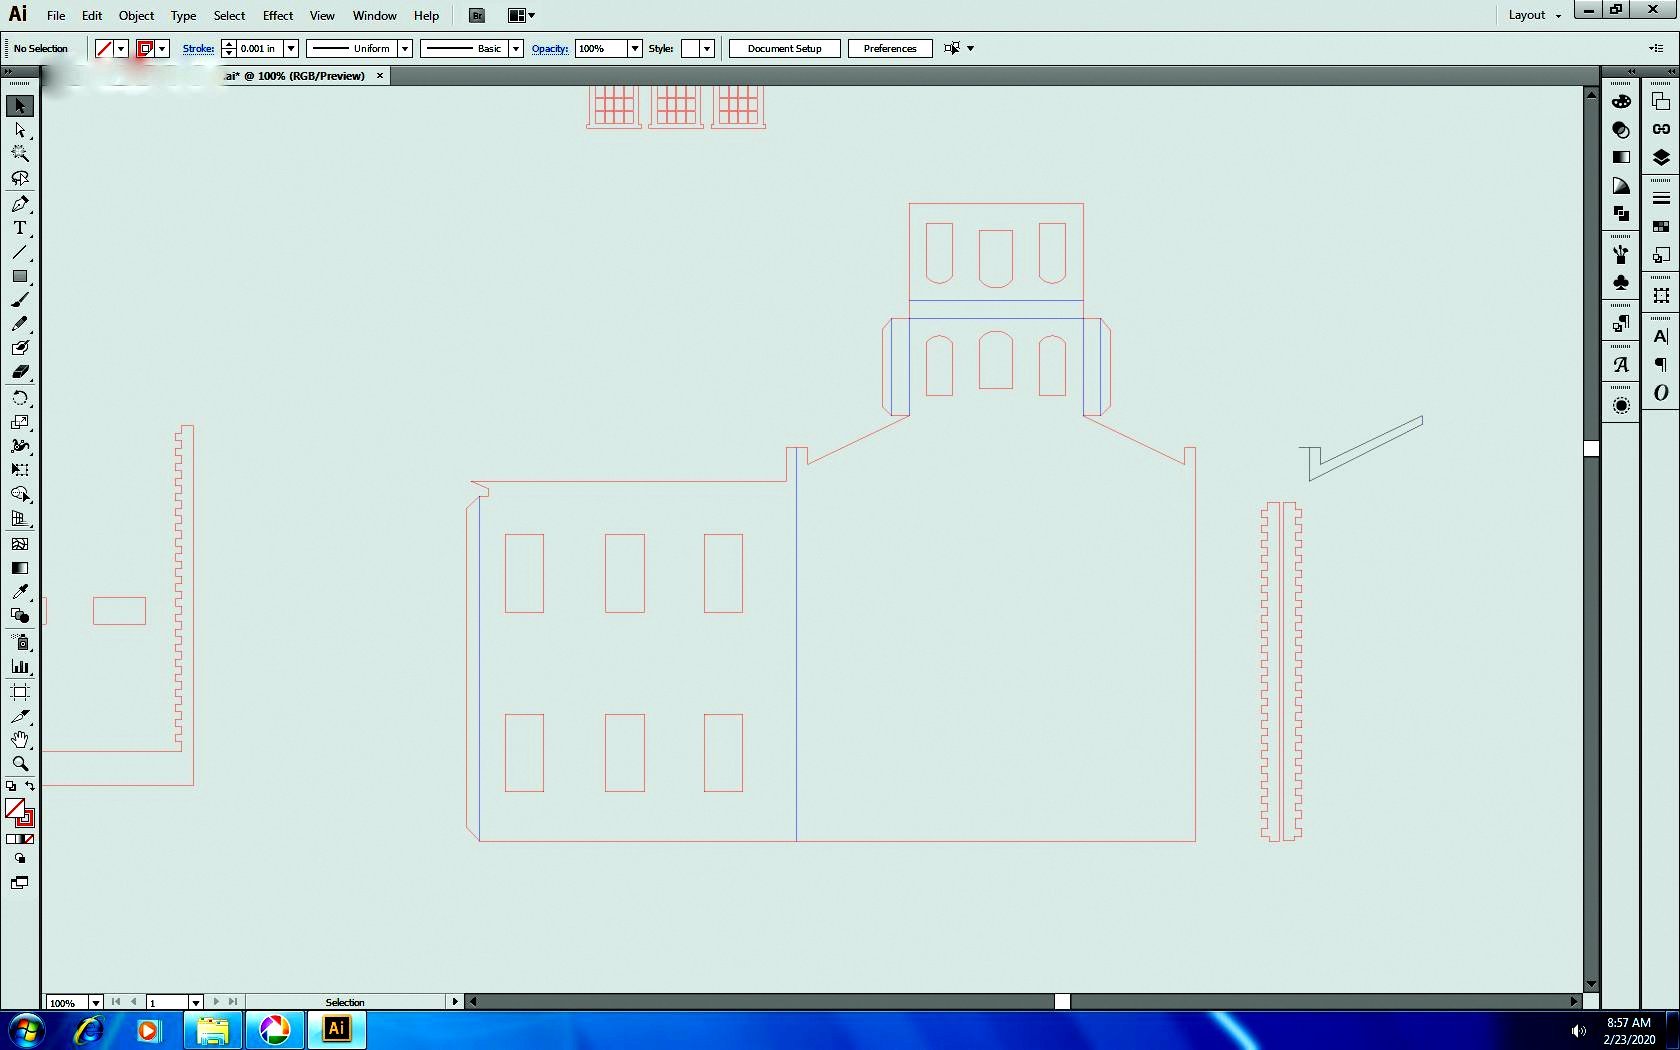Open the View menu
1680x1050 pixels.
tap(322, 16)
